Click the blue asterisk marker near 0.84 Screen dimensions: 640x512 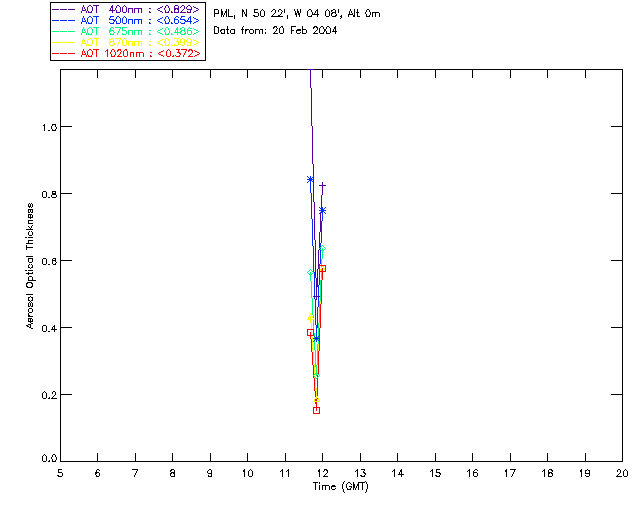[310, 179]
